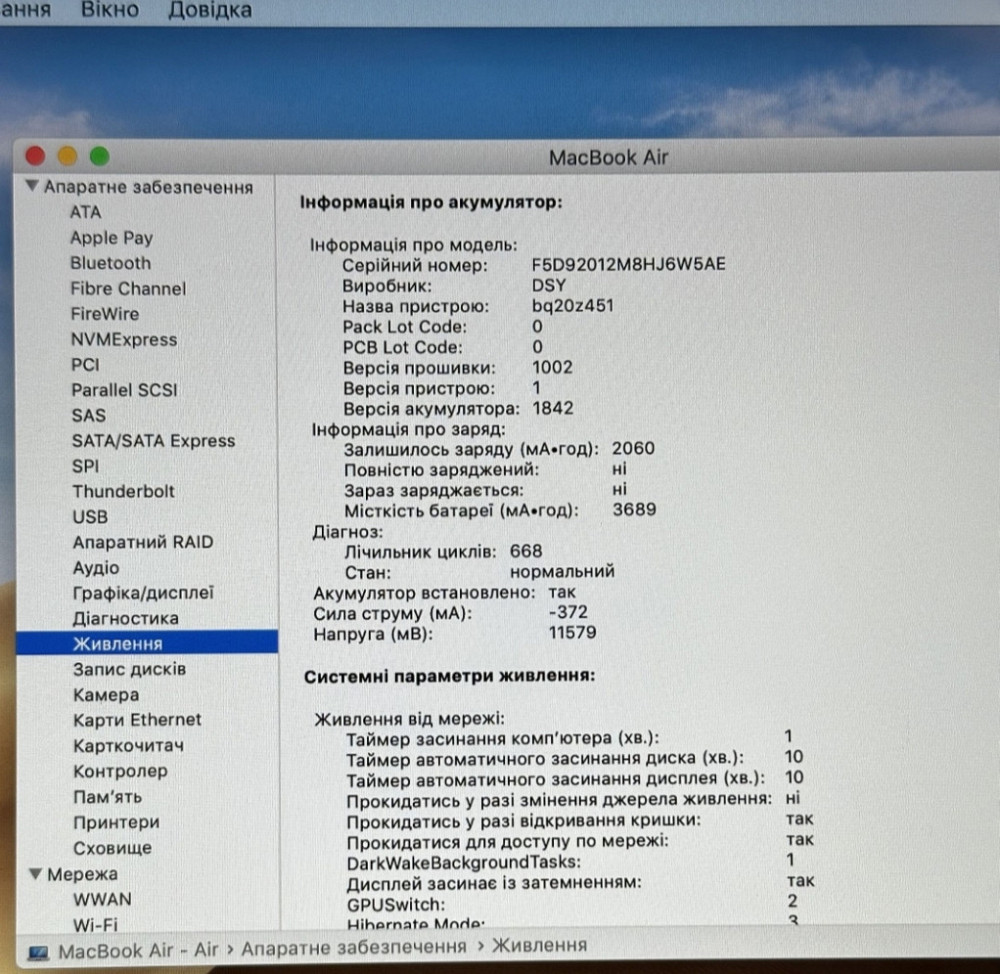
Task: Open NVMExpress hardware details
Action: (123, 339)
